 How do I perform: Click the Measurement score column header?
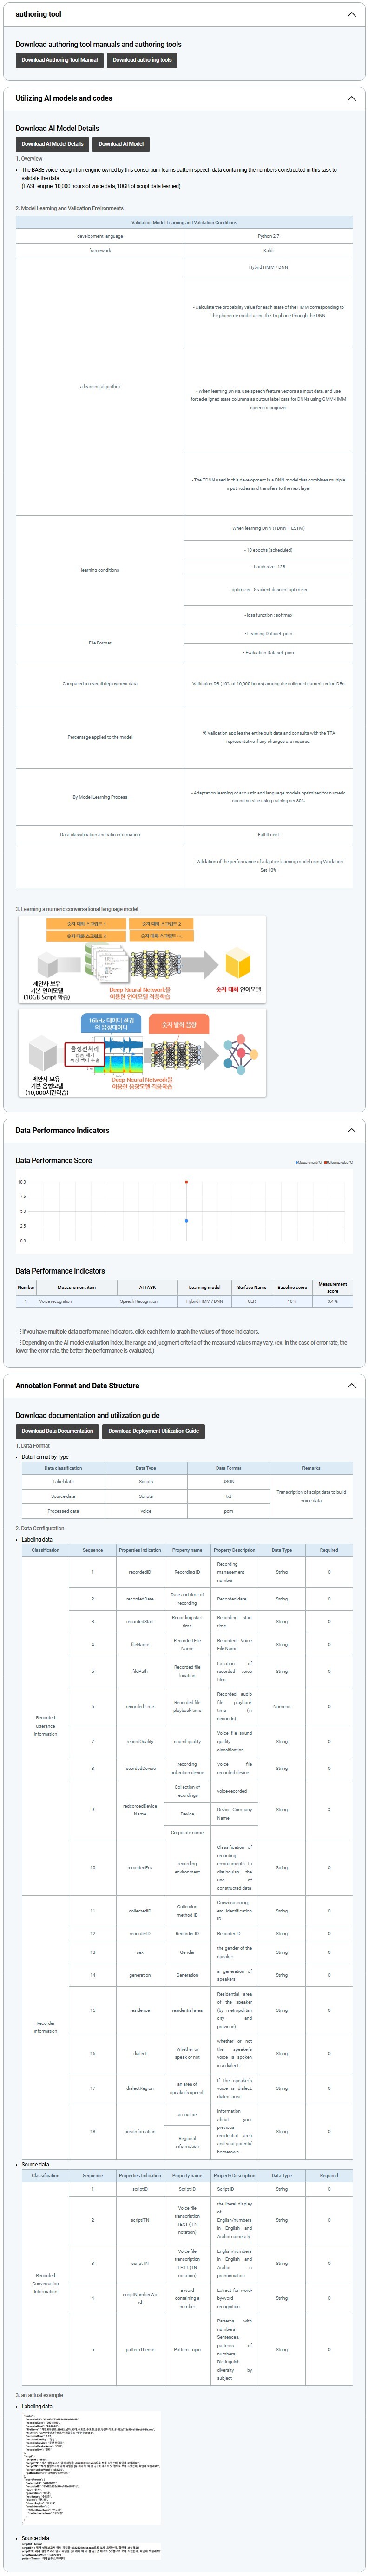(332, 1287)
